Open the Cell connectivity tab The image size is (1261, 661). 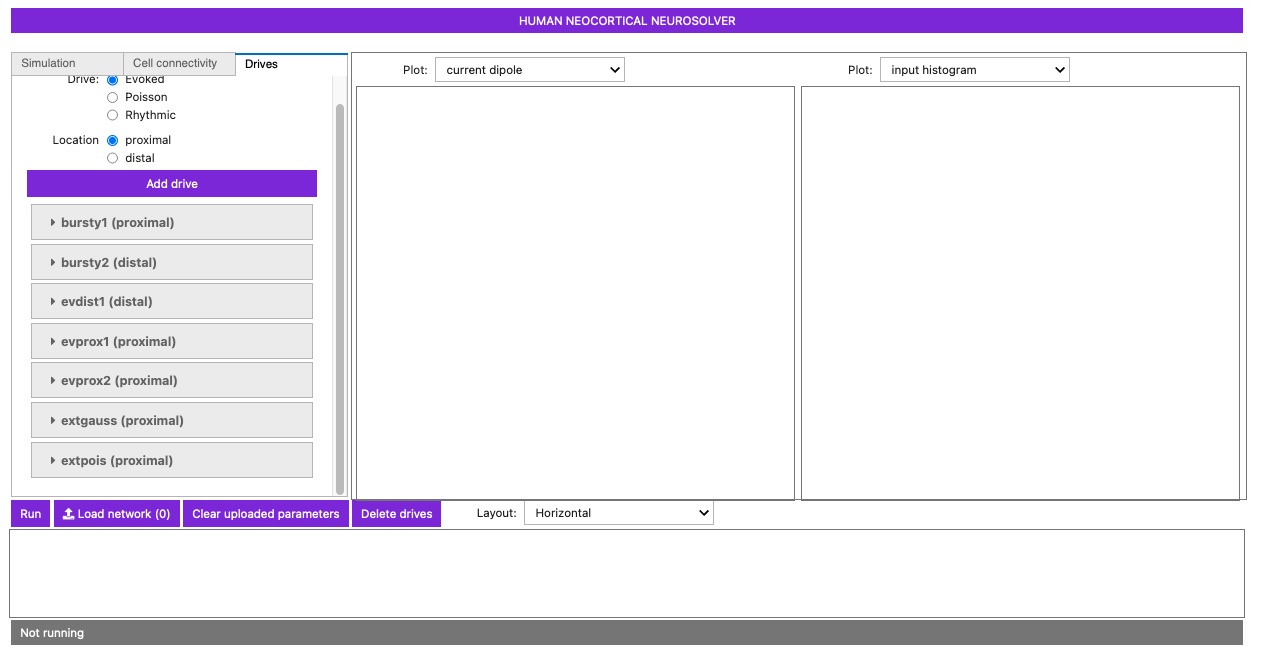[179, 63]
